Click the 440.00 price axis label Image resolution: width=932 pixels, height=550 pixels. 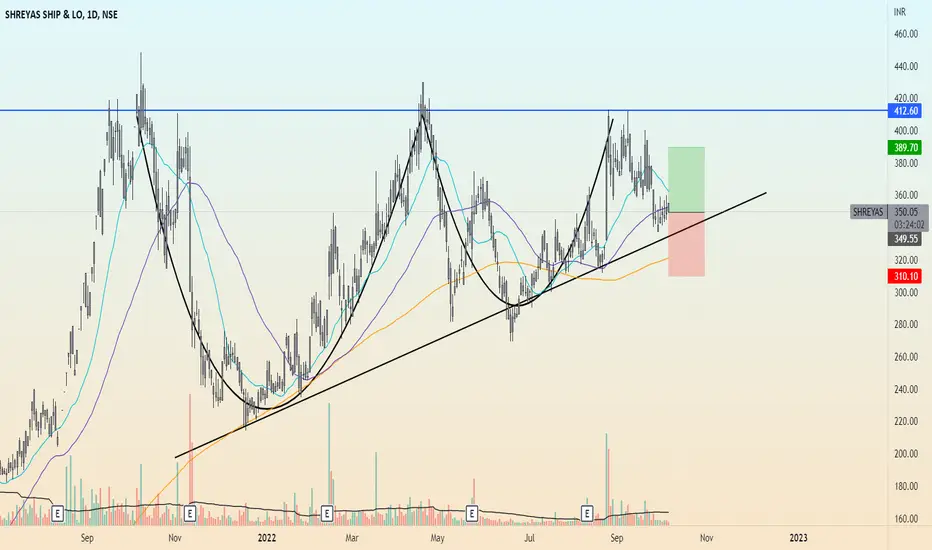point(906,67)
